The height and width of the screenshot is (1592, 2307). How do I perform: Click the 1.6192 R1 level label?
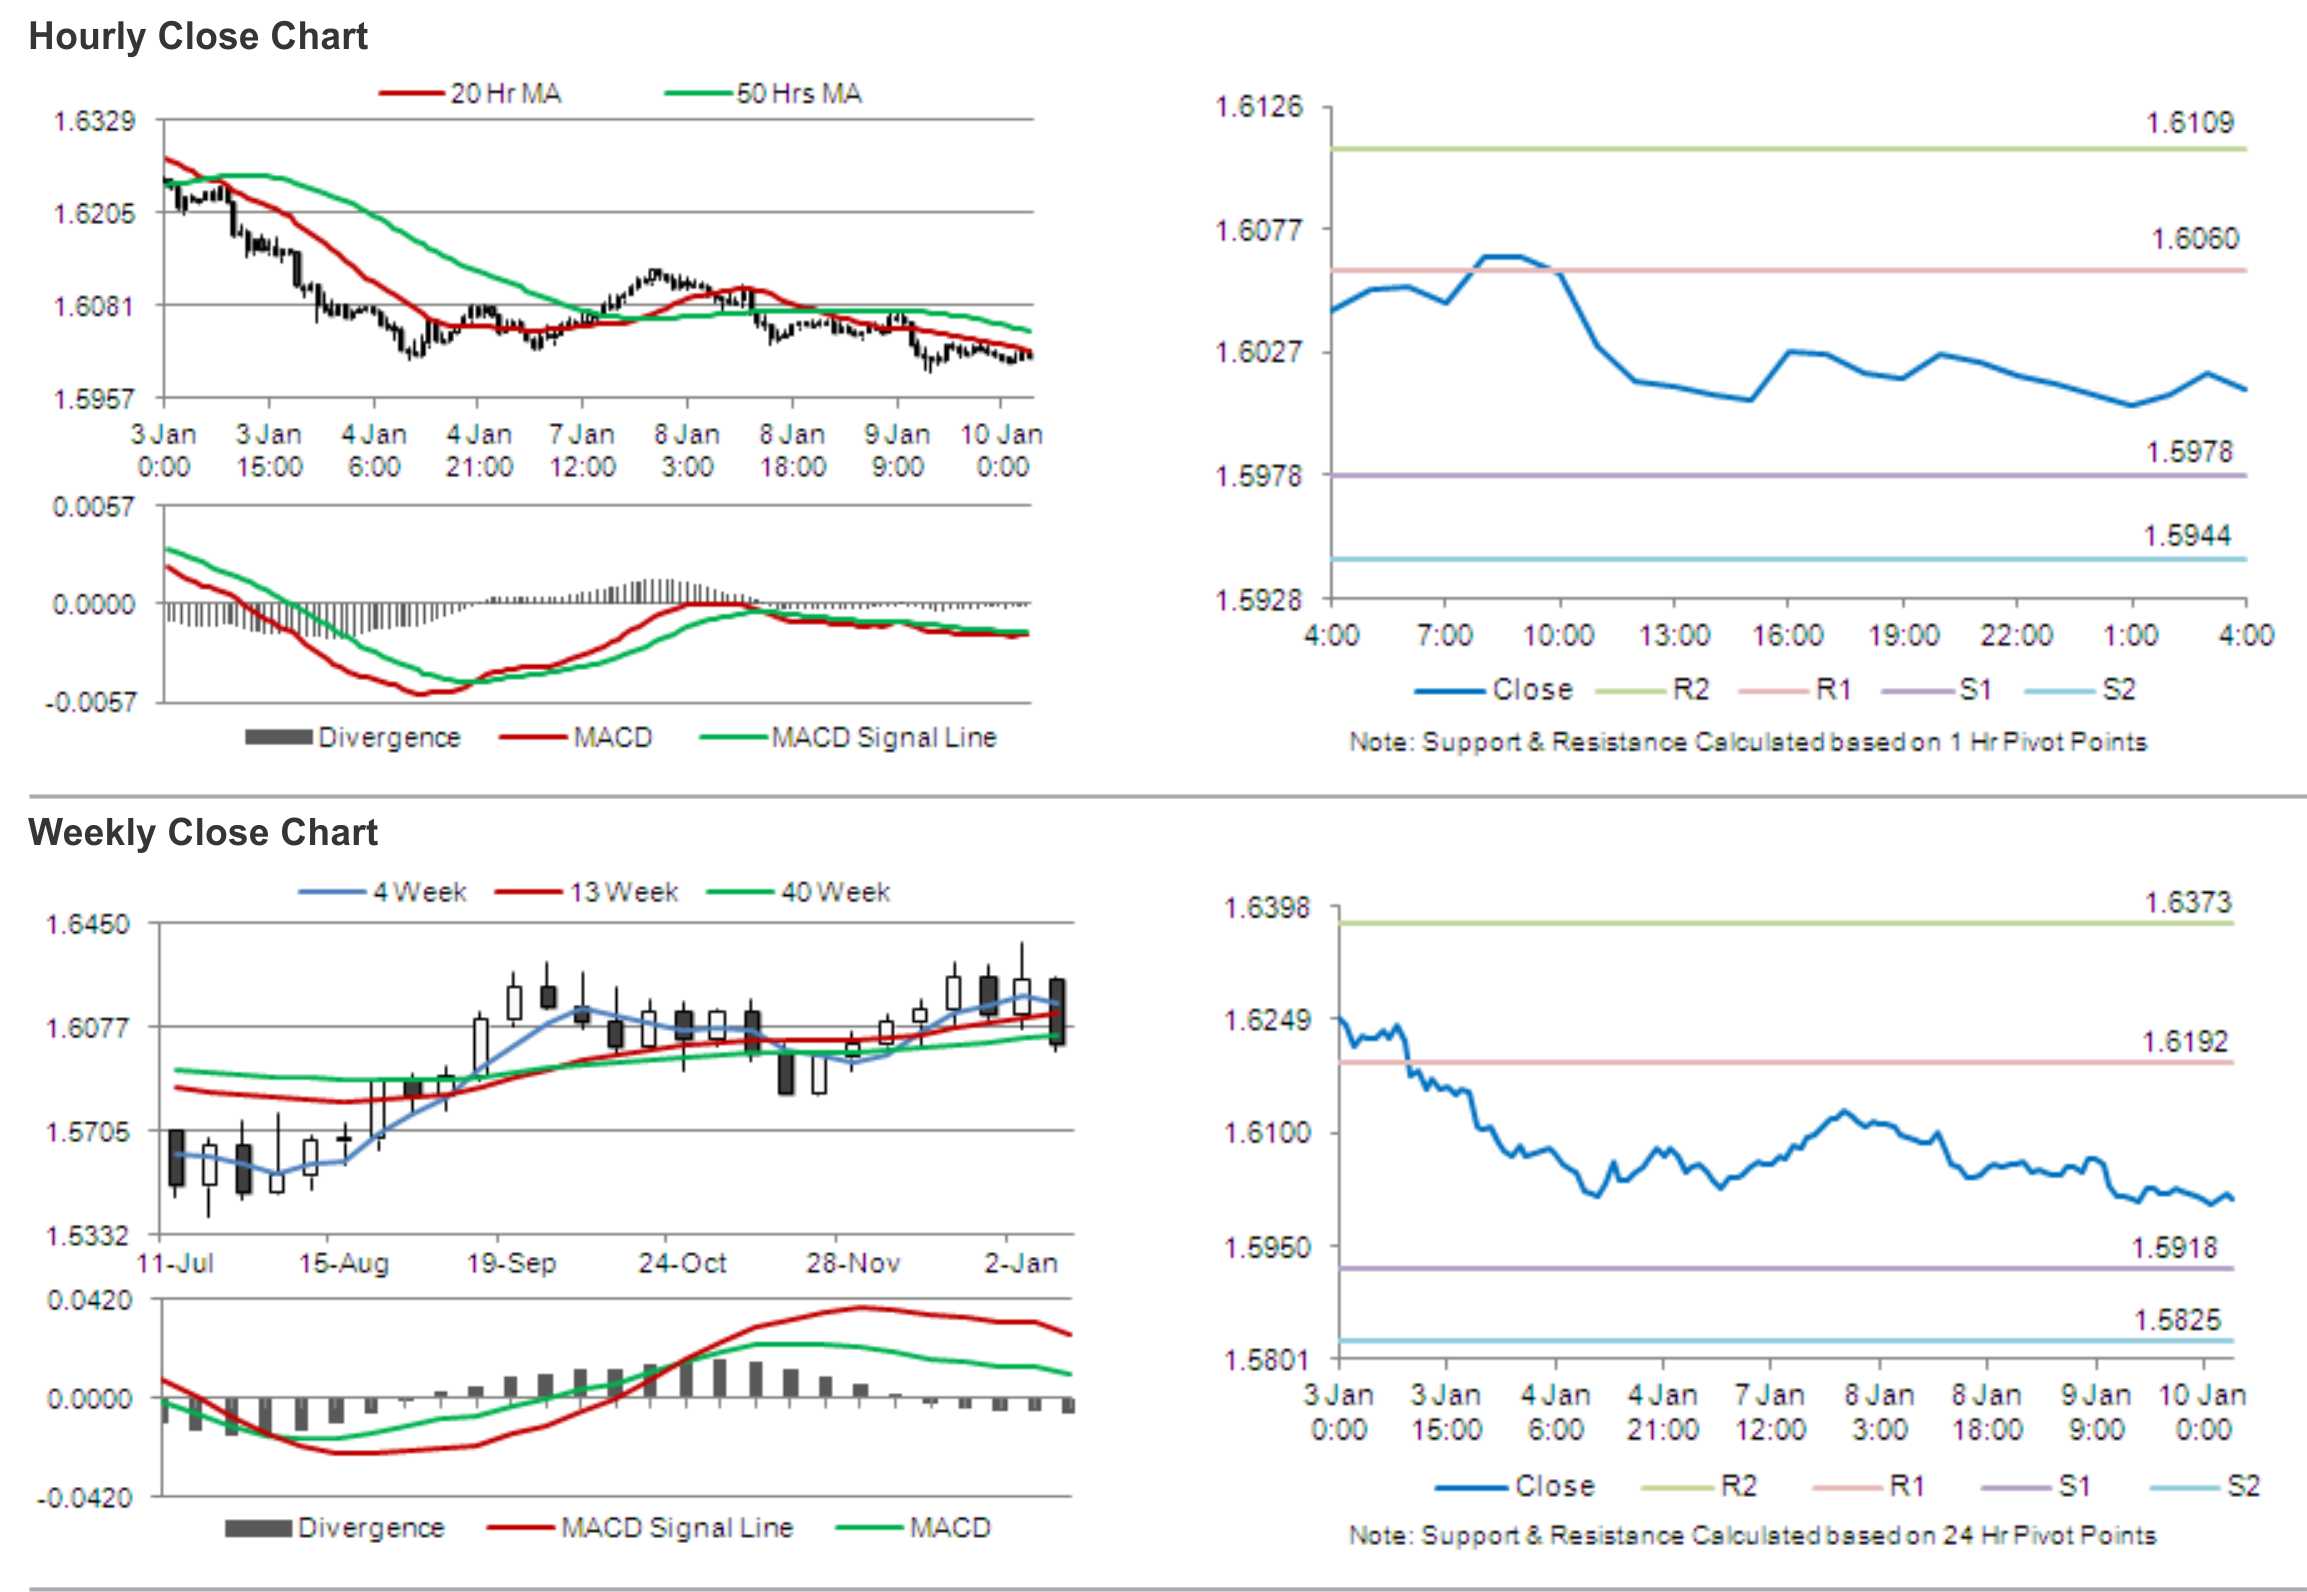pos(2185,1042)
